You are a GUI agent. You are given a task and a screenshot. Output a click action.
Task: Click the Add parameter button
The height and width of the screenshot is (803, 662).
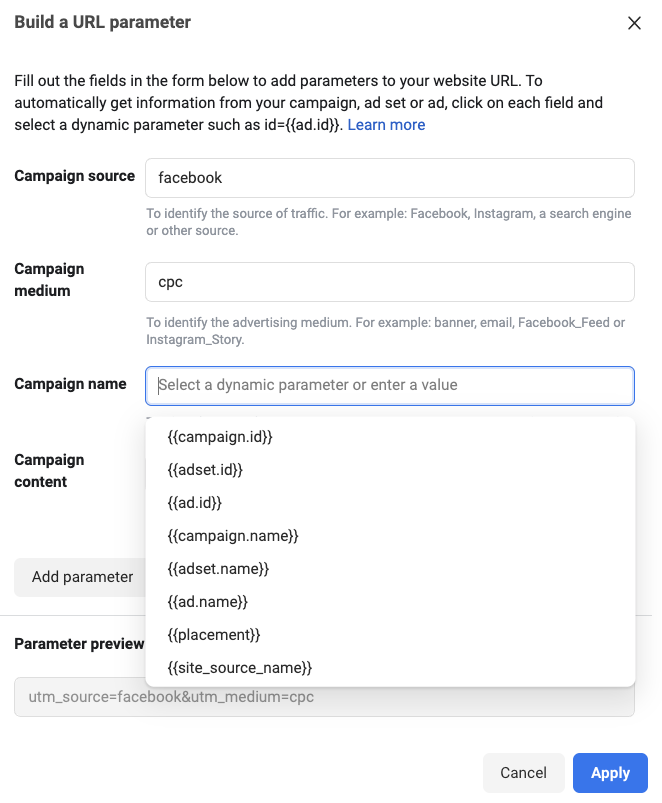pos(82,577)
